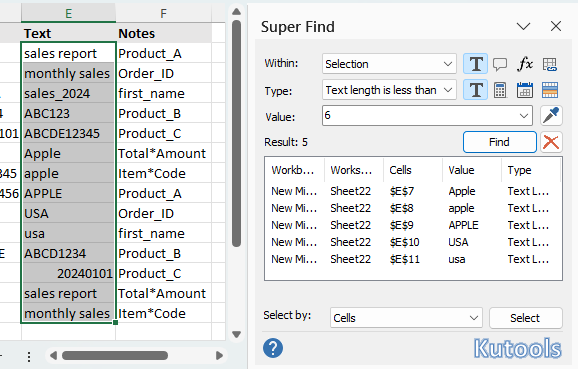
Task: Click the vertical scrollbar thumb
Action: (x=237, y=133)
